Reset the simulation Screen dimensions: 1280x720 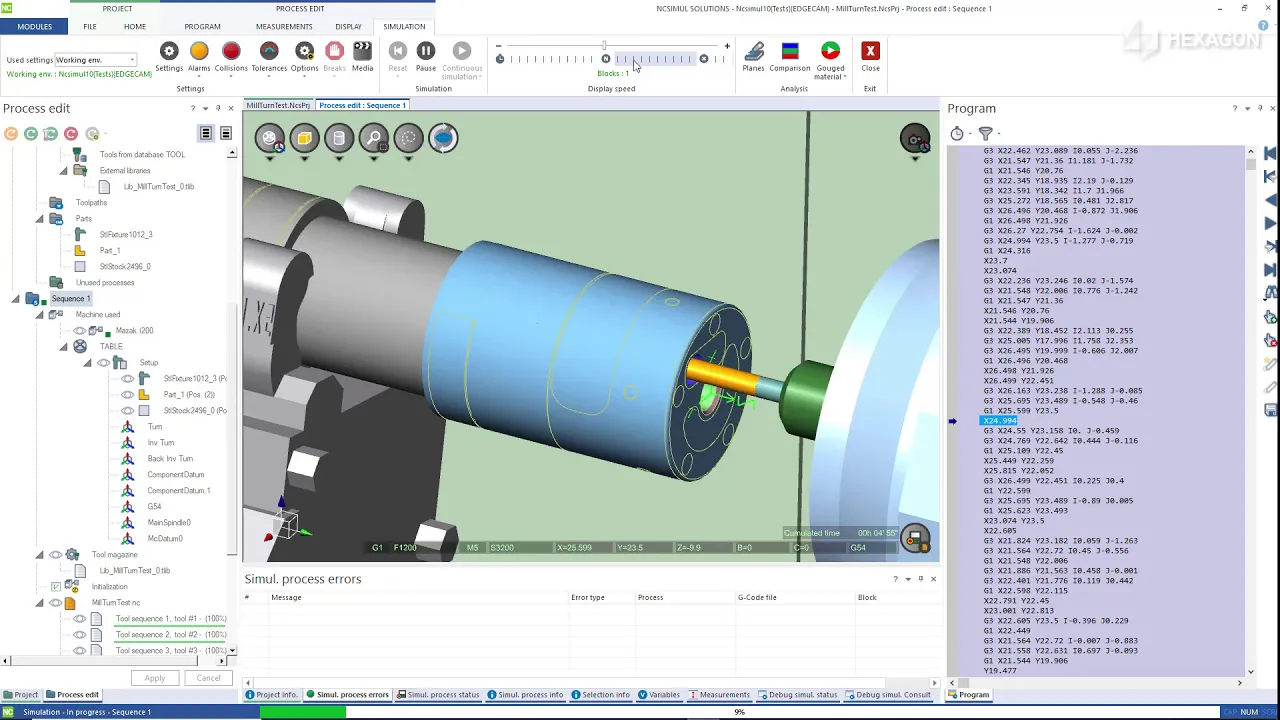(x=398, y=57)
